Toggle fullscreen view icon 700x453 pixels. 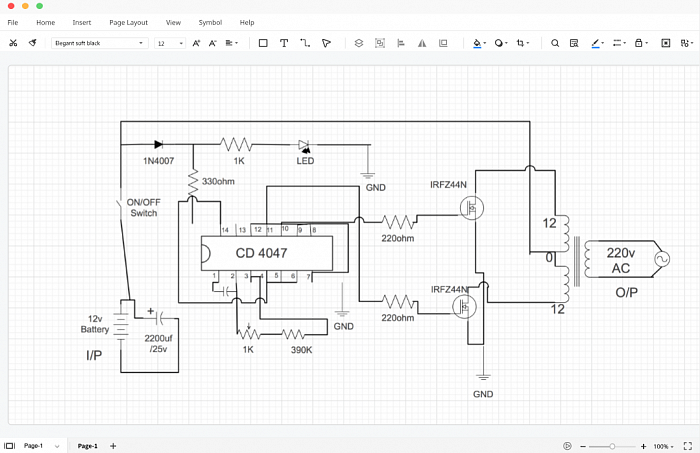point(688,445)
